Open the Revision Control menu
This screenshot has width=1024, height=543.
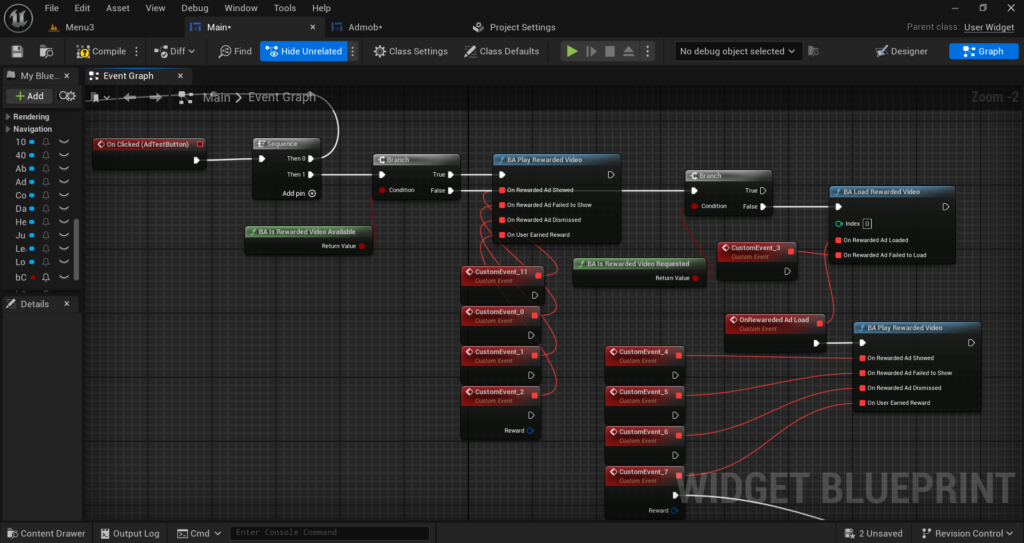pyautogui.click(x=968, y=533)
